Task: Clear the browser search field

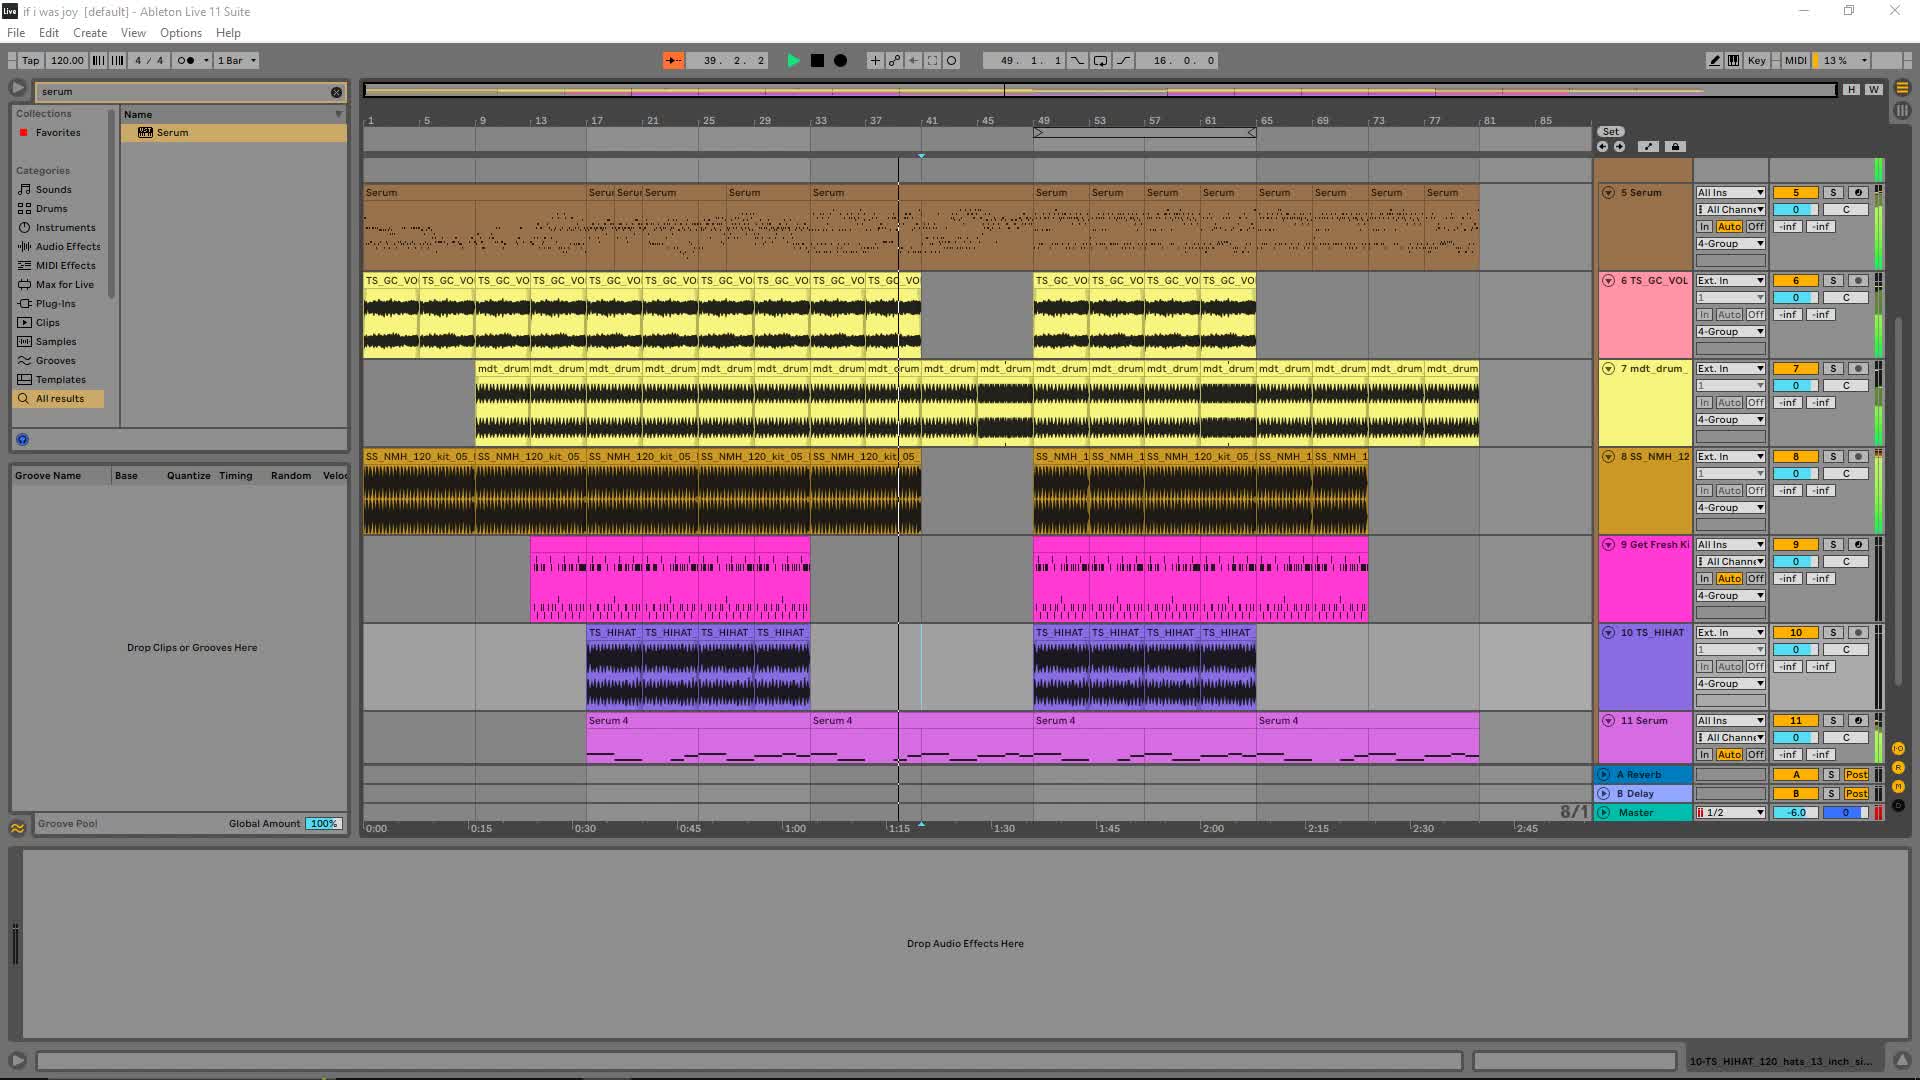Action: click(x=336, y=92)
